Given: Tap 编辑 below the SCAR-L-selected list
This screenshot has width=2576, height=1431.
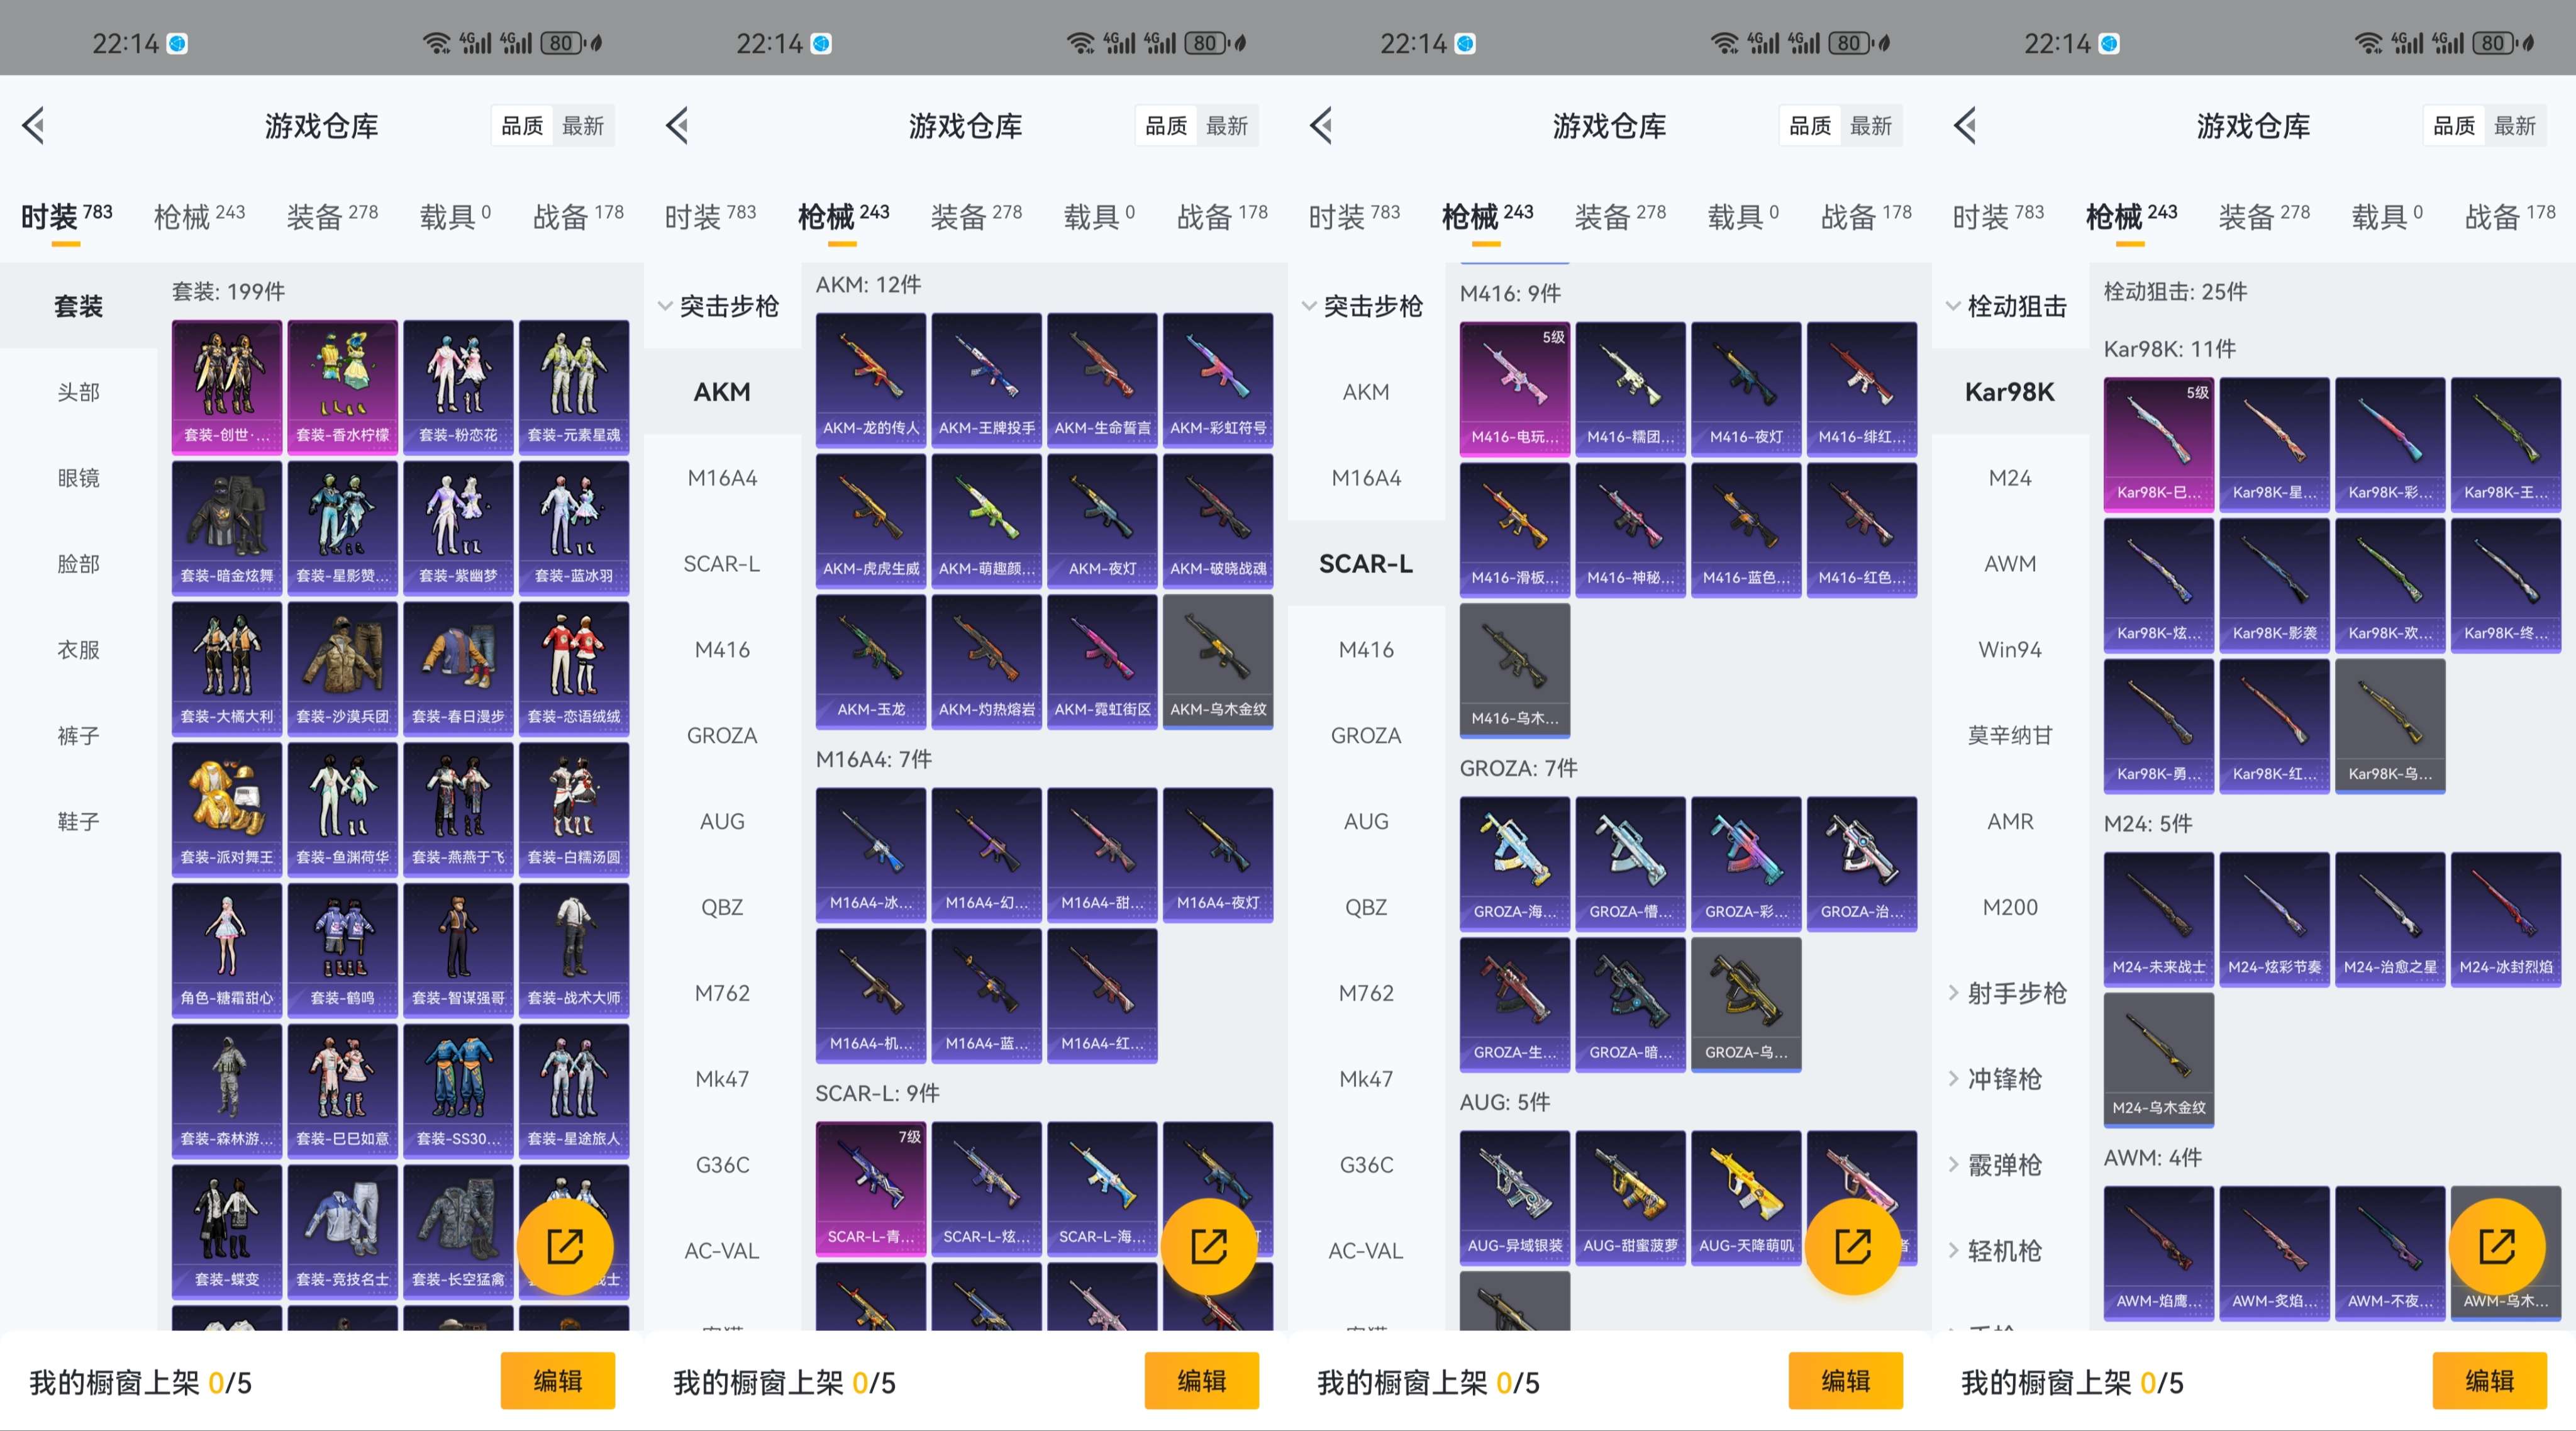Looking at the screenshot, I should (x=1846, y=1381).
